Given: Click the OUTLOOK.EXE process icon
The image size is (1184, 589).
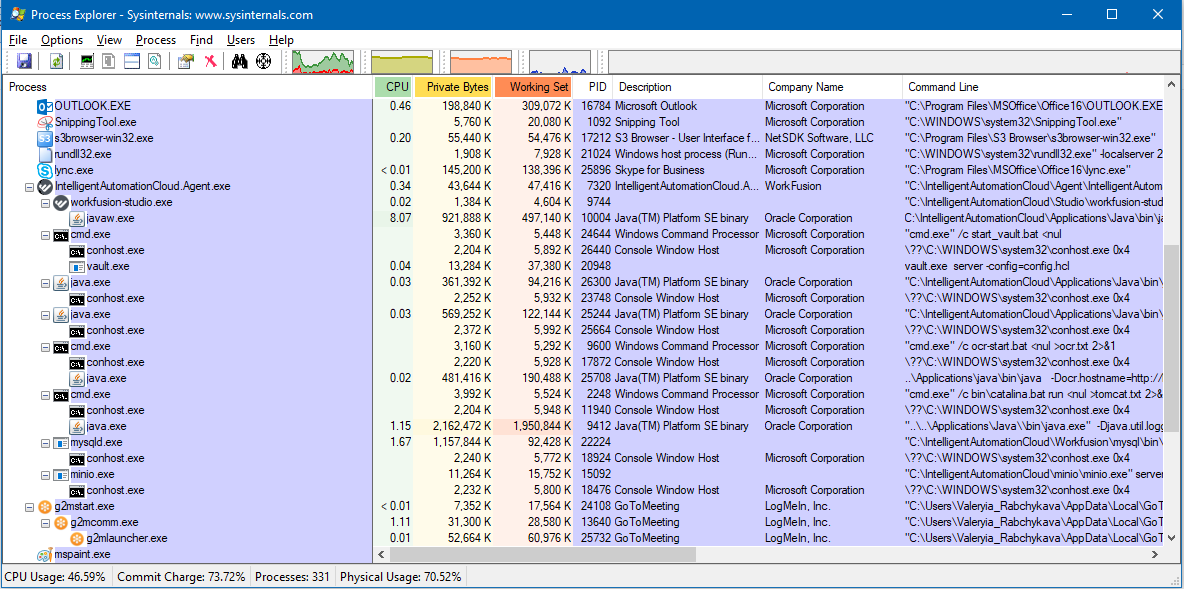Looking at the screenshot, I should click(45, 106).
